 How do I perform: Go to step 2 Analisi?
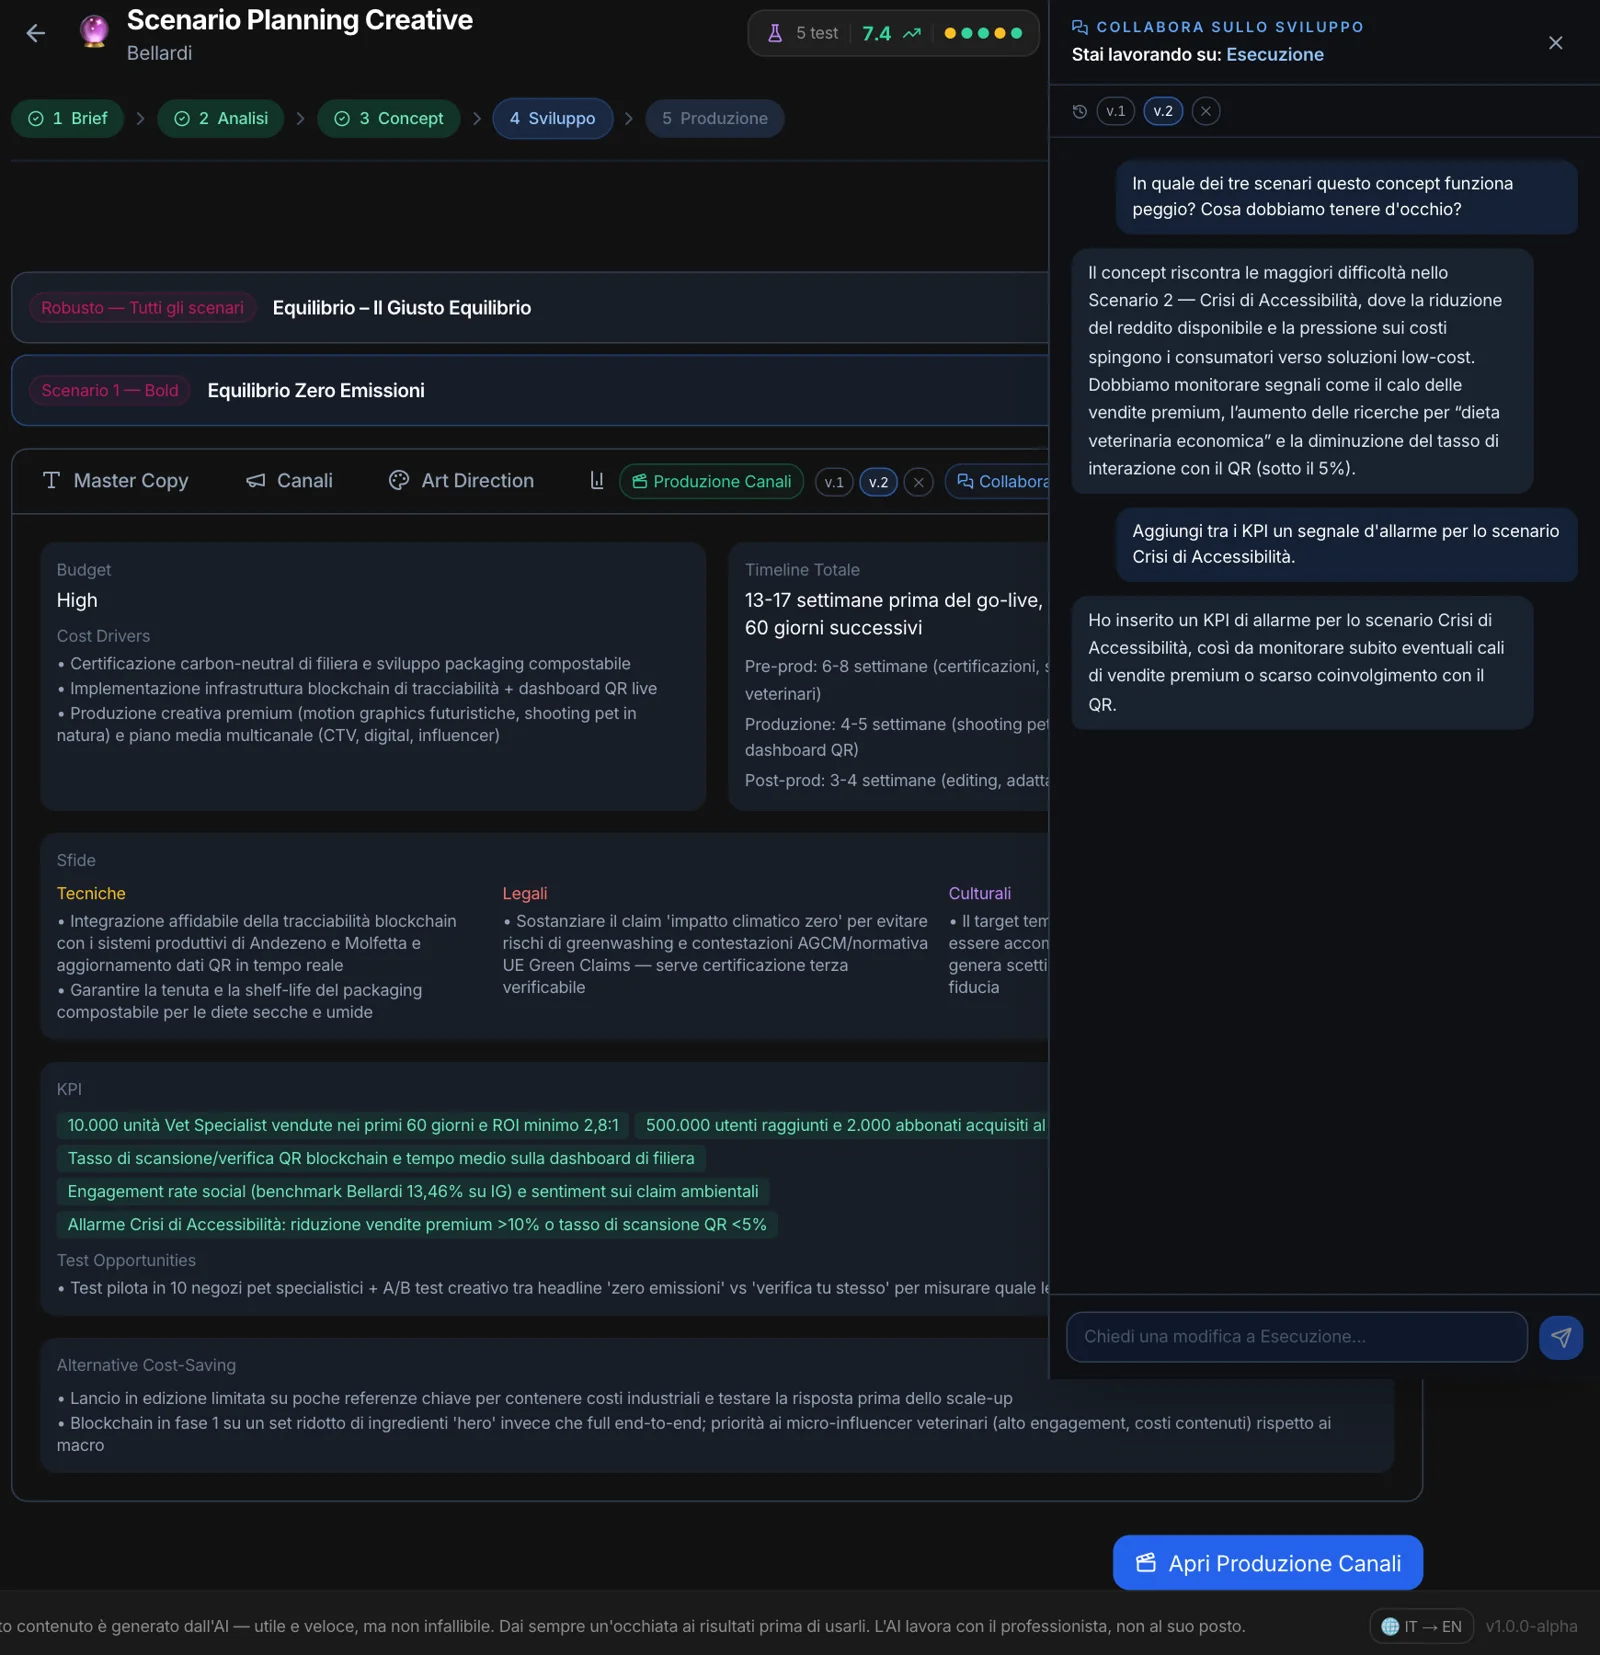[221, 118]
